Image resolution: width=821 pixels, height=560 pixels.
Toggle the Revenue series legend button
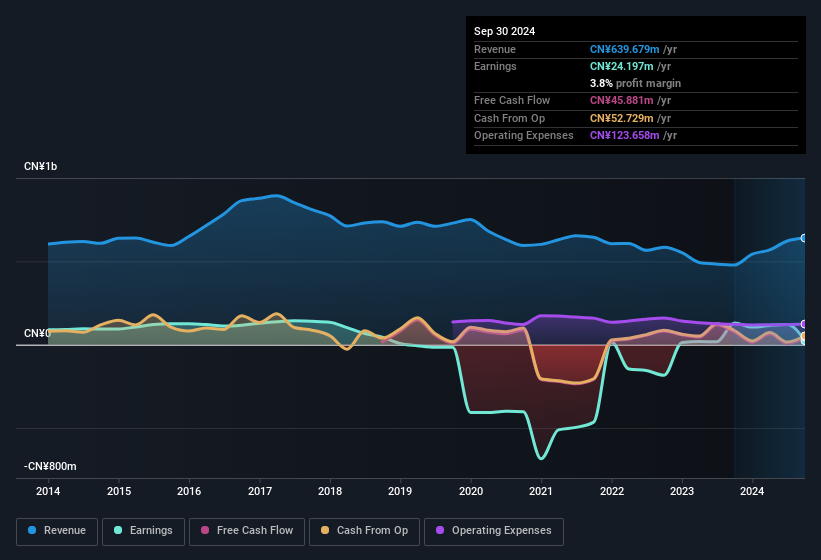[57, 531]
